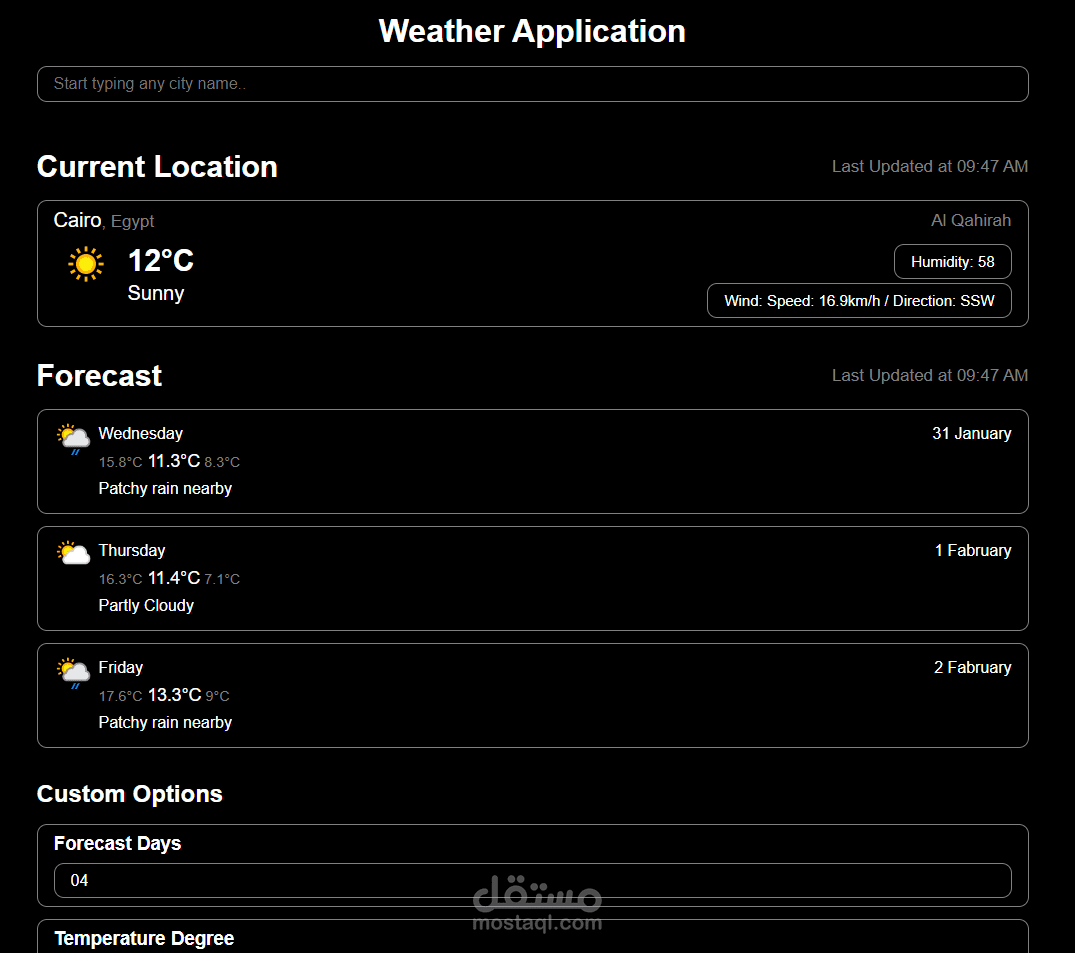Select the Friday 2 Fabruary forecast card
1075x953 pixels.
[x=532, y=695]
